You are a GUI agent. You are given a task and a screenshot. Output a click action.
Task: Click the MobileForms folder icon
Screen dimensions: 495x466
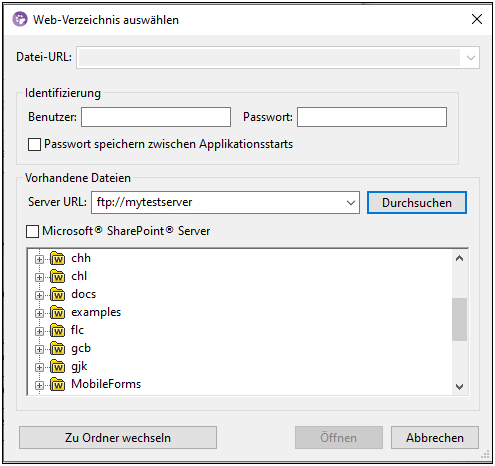[x=57, y=384]
